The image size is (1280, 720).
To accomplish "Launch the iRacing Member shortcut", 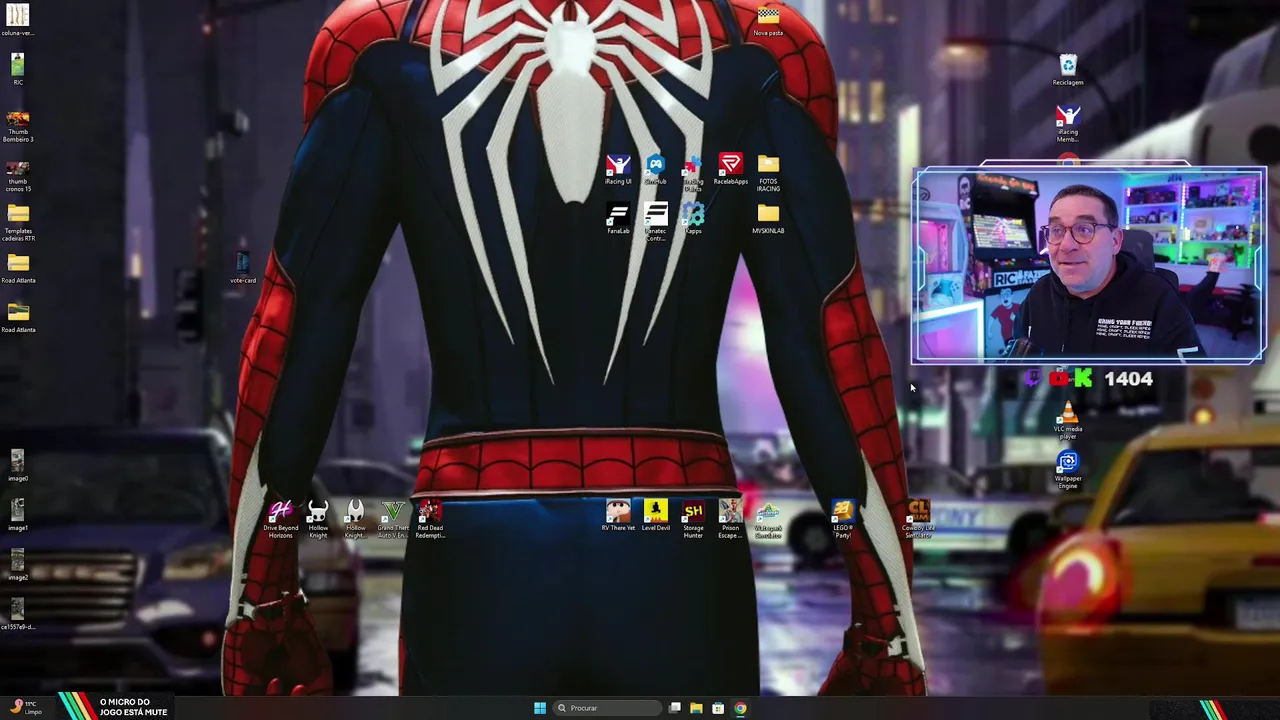I will 1068,124.
